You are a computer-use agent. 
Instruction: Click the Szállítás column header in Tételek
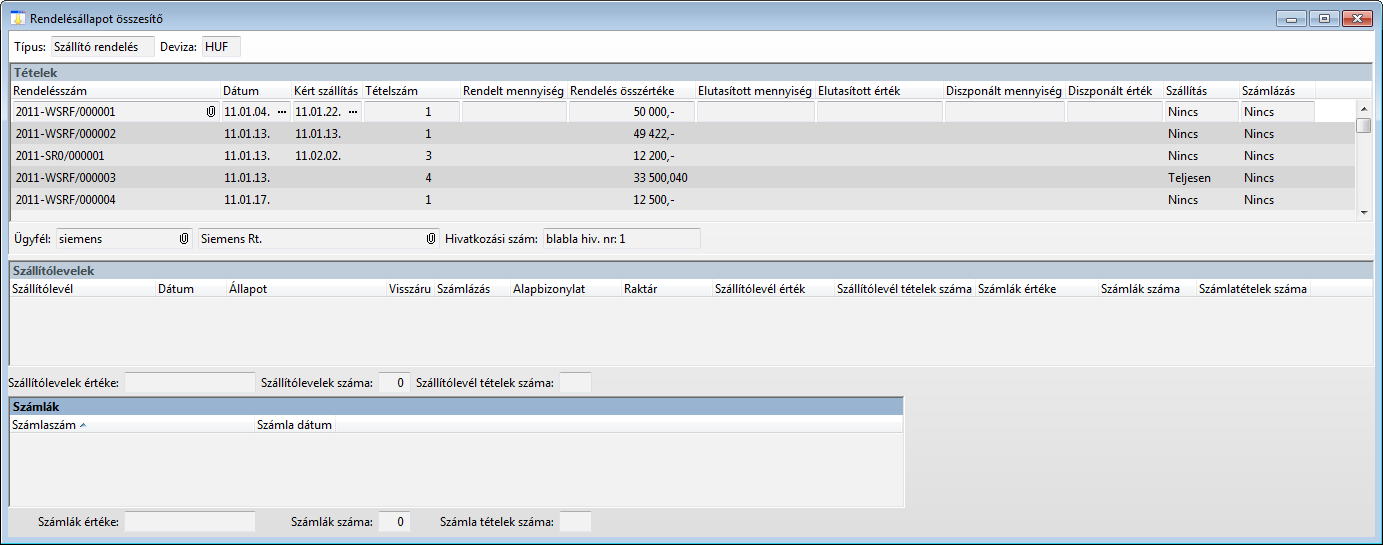tap(1201, 91)
